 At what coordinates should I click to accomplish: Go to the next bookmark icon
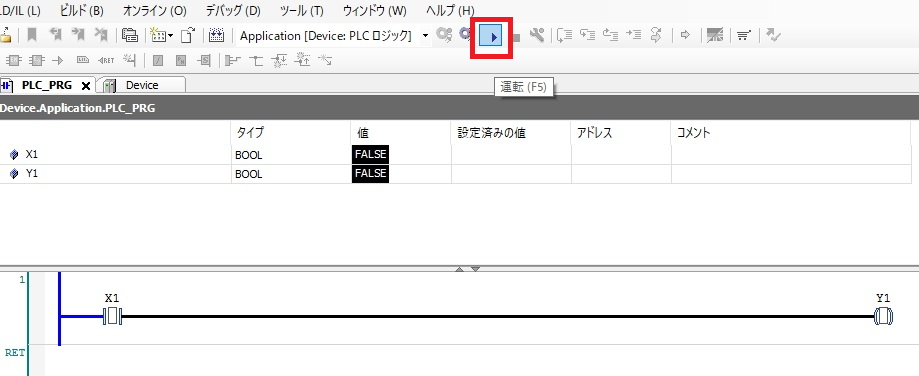[x=78, y=36]
